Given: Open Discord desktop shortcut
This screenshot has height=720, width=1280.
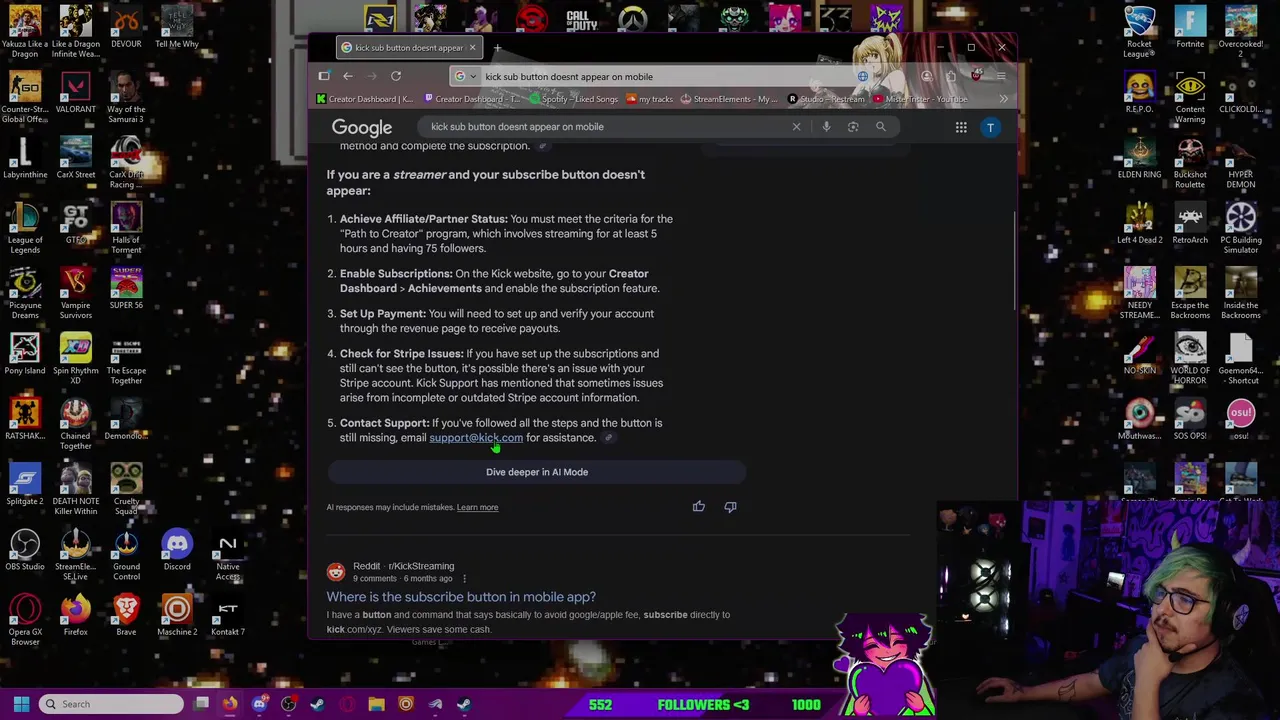Looking at the screenshot, I should (177, 550).
